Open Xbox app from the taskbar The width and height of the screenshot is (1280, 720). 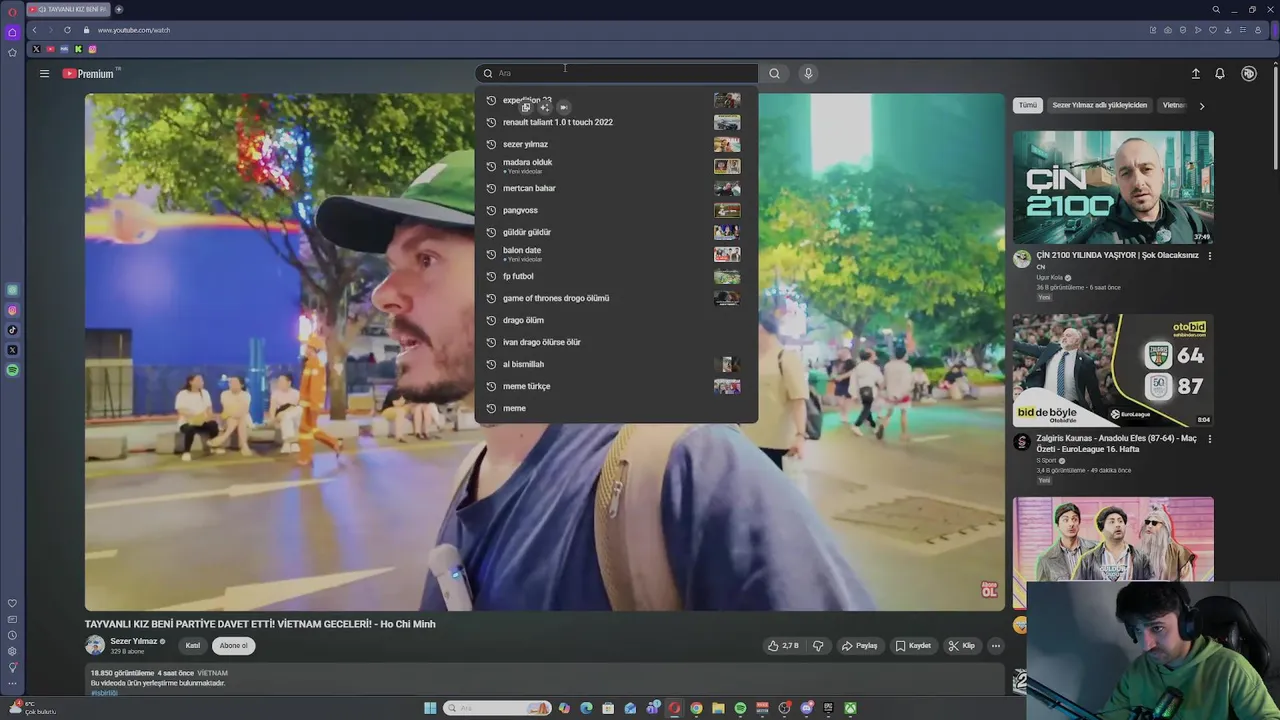[x=850, y=708]
